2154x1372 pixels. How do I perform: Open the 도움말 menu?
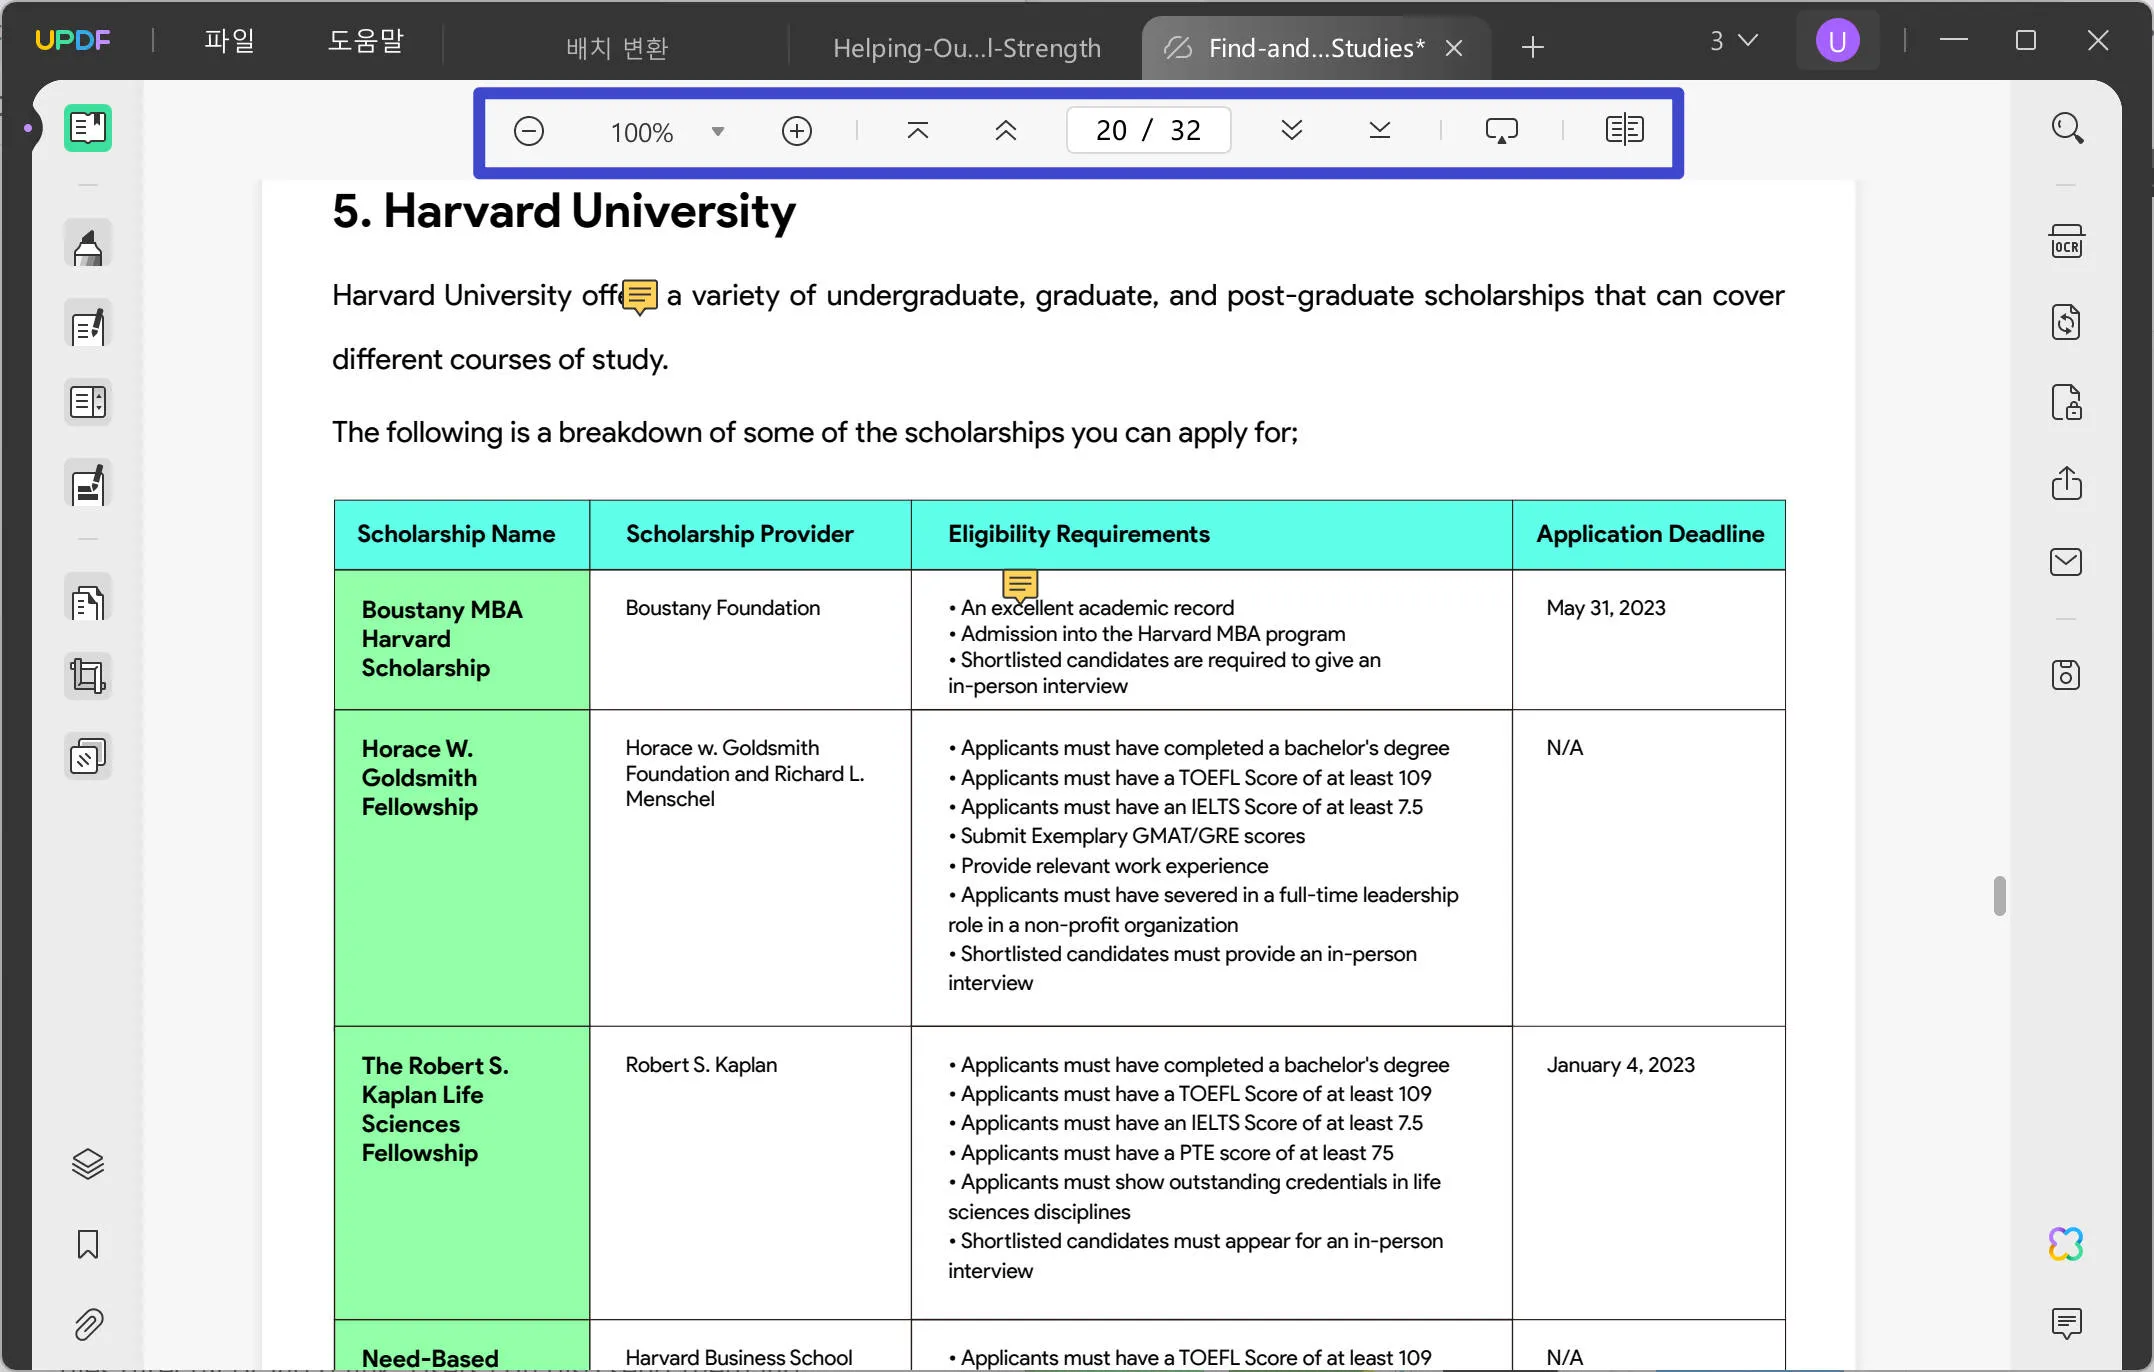(x=366, y=40)
